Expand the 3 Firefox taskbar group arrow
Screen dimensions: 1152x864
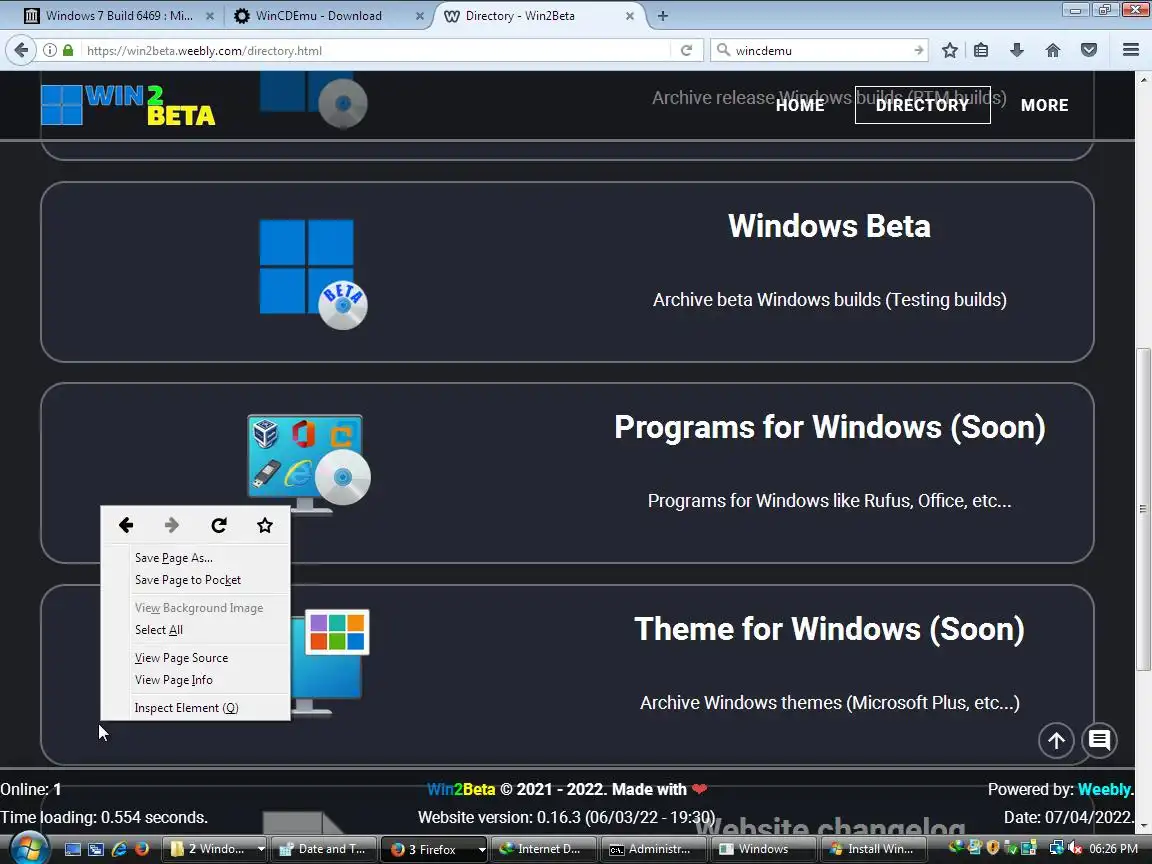point(482,849)
